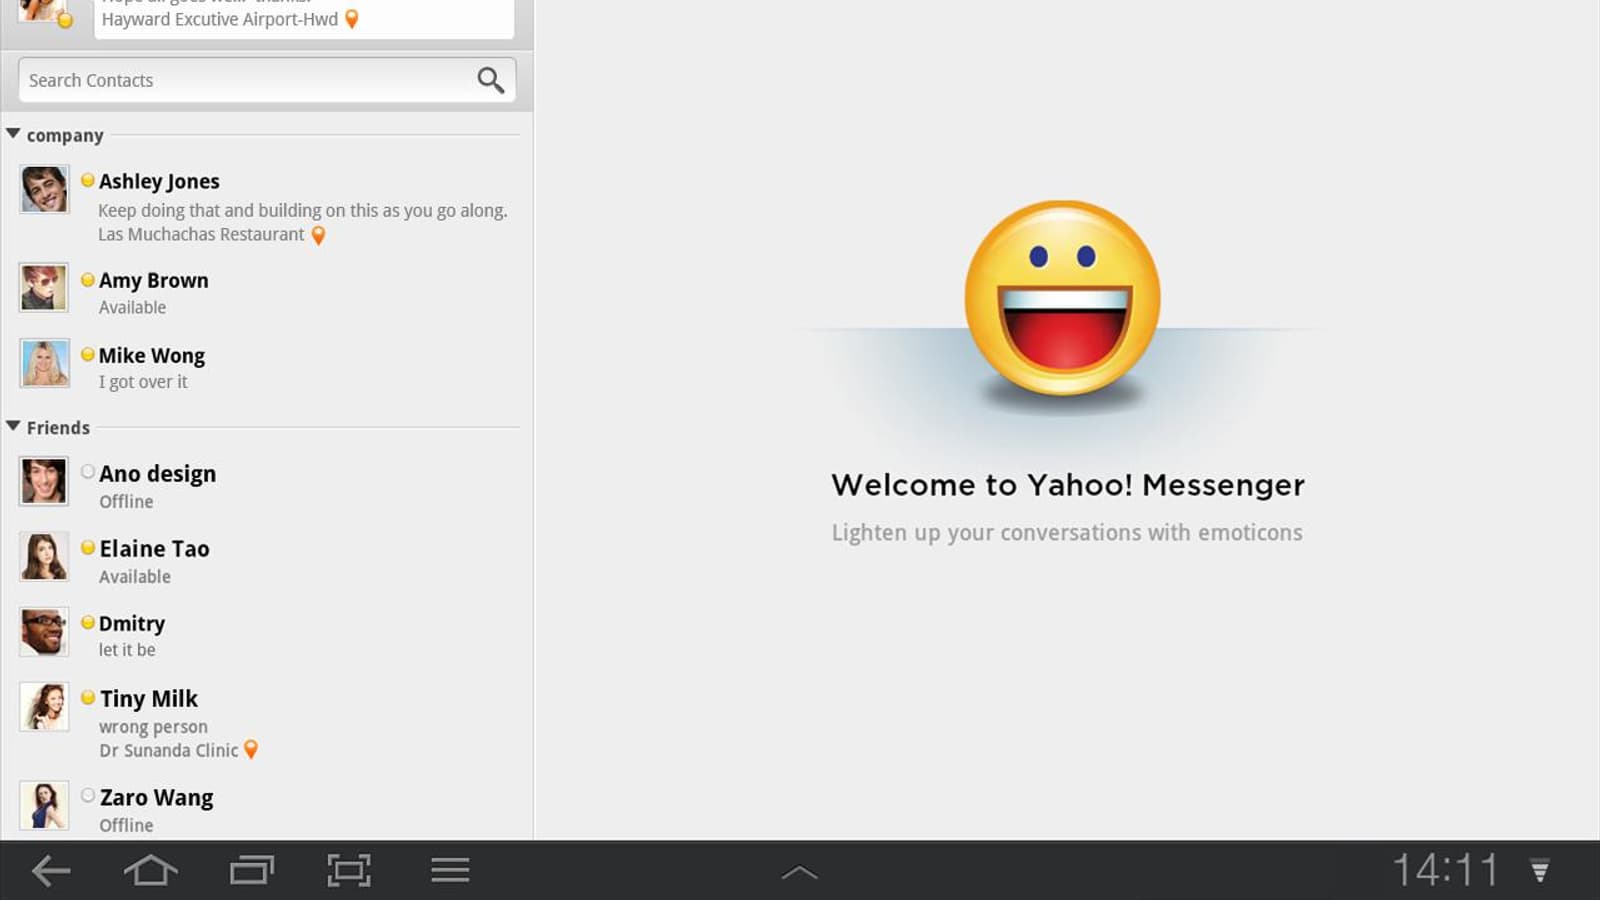Tap location pin beside Hayward Excutive Airport-Hwd
1600x900 pixels.
click(351, 19)
